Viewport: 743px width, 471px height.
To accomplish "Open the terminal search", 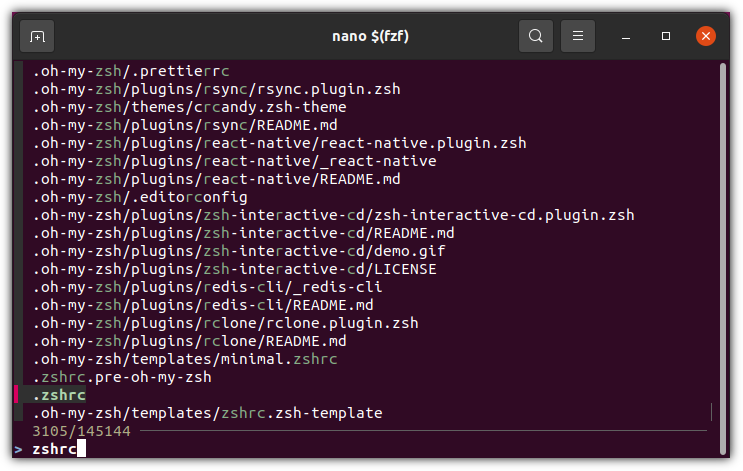I will (535, 36).
